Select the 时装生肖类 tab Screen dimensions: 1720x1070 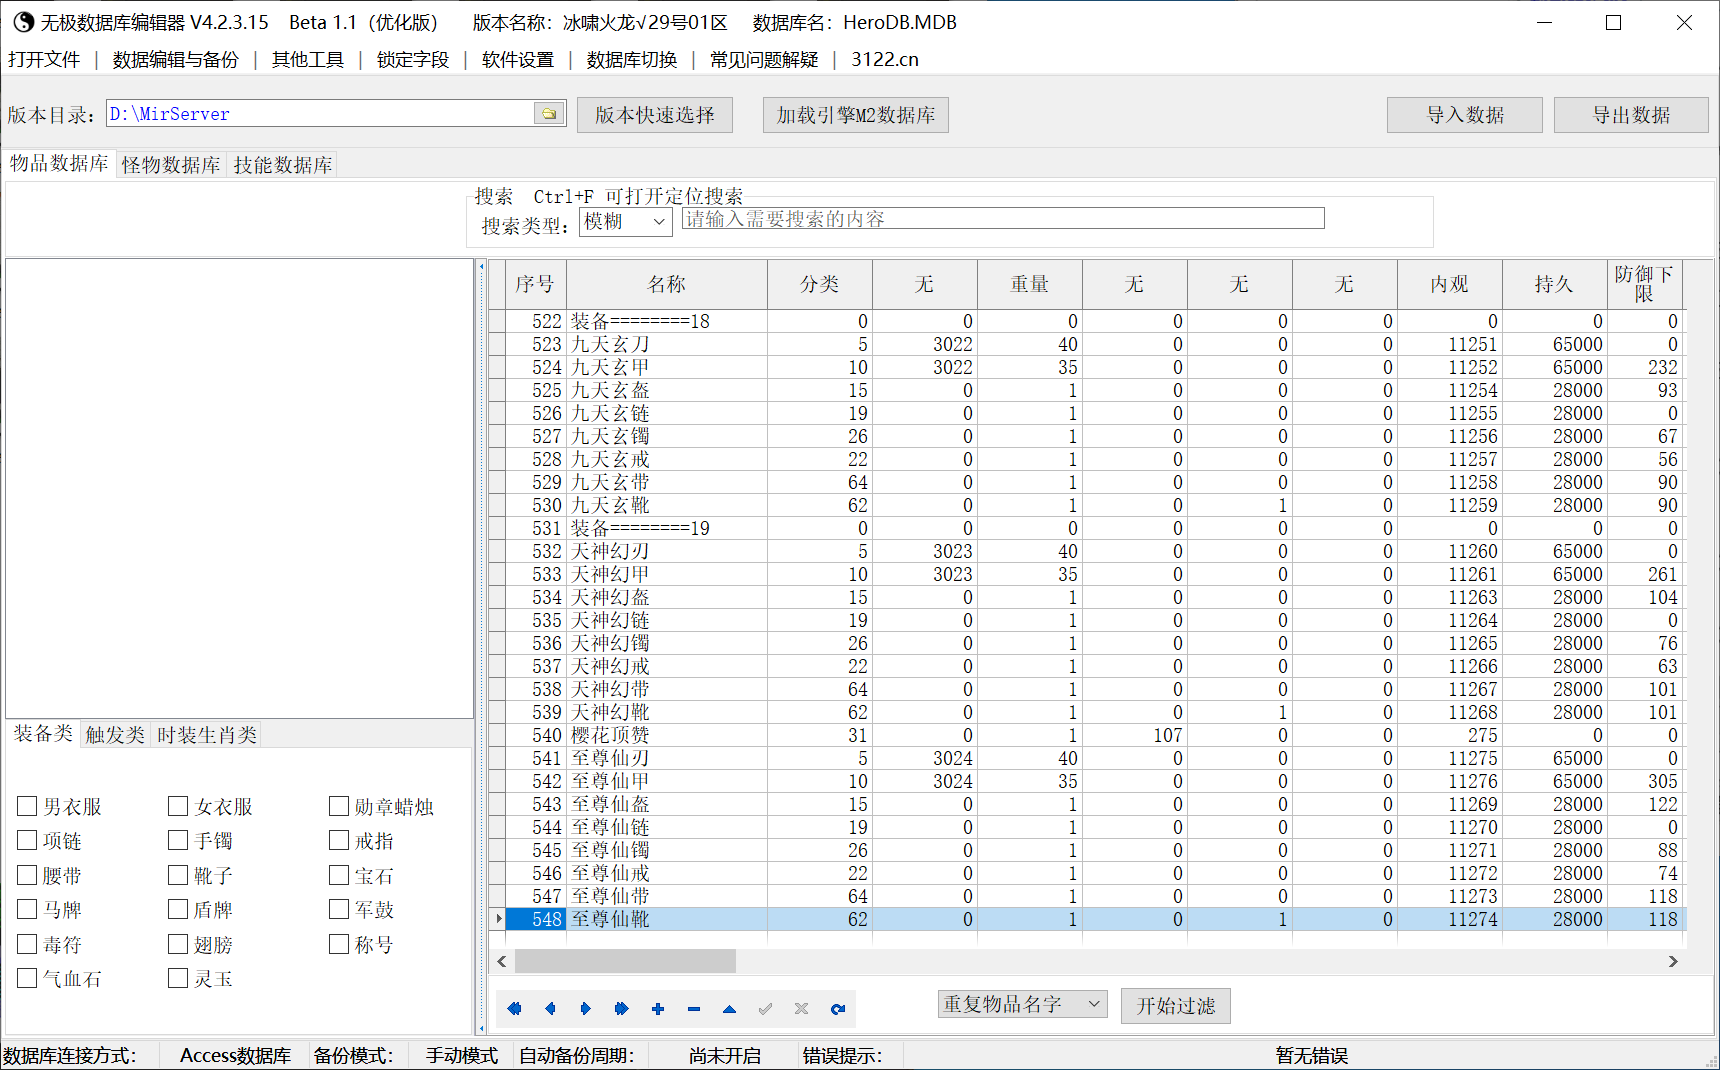pos(207,735)
